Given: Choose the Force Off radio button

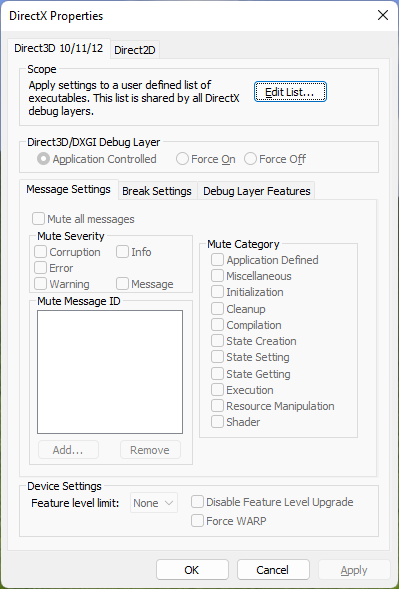Looking at the screenshot, I should (275, 159).
